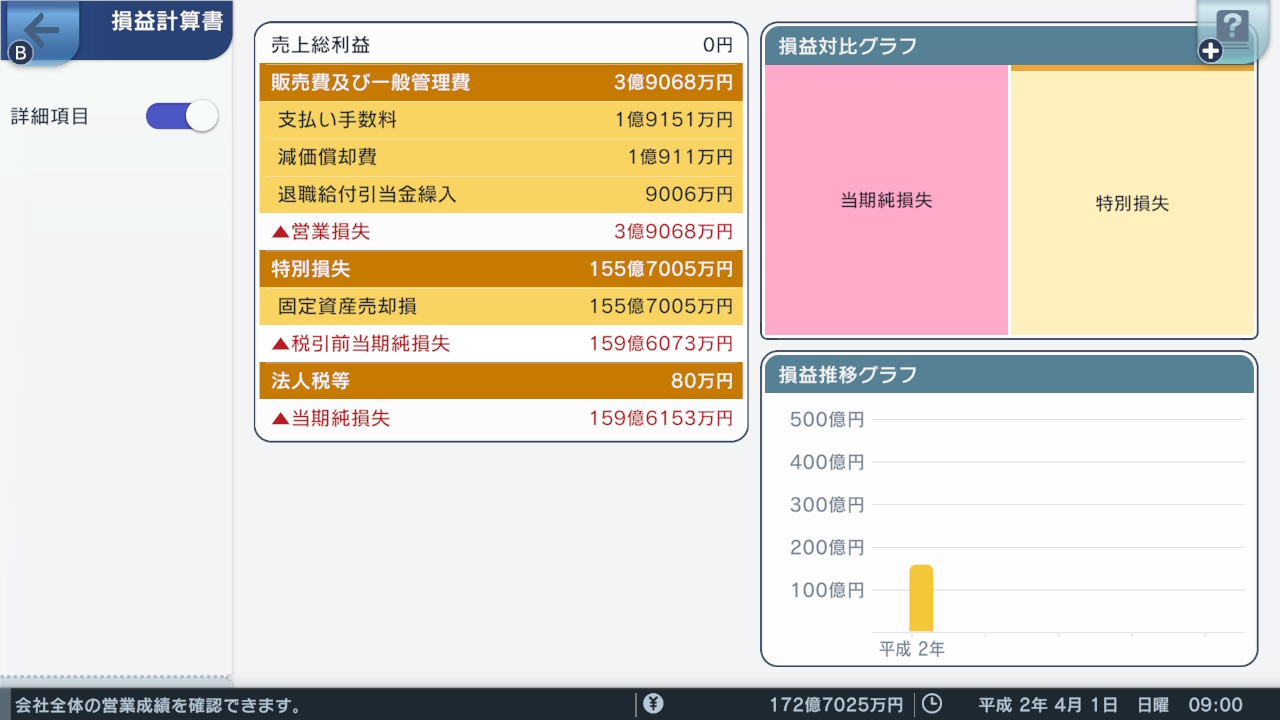Toggle the 税引前当期純損失 row selection
The height and width of the screenshot is (720, 1280).
tap(500, 343)
